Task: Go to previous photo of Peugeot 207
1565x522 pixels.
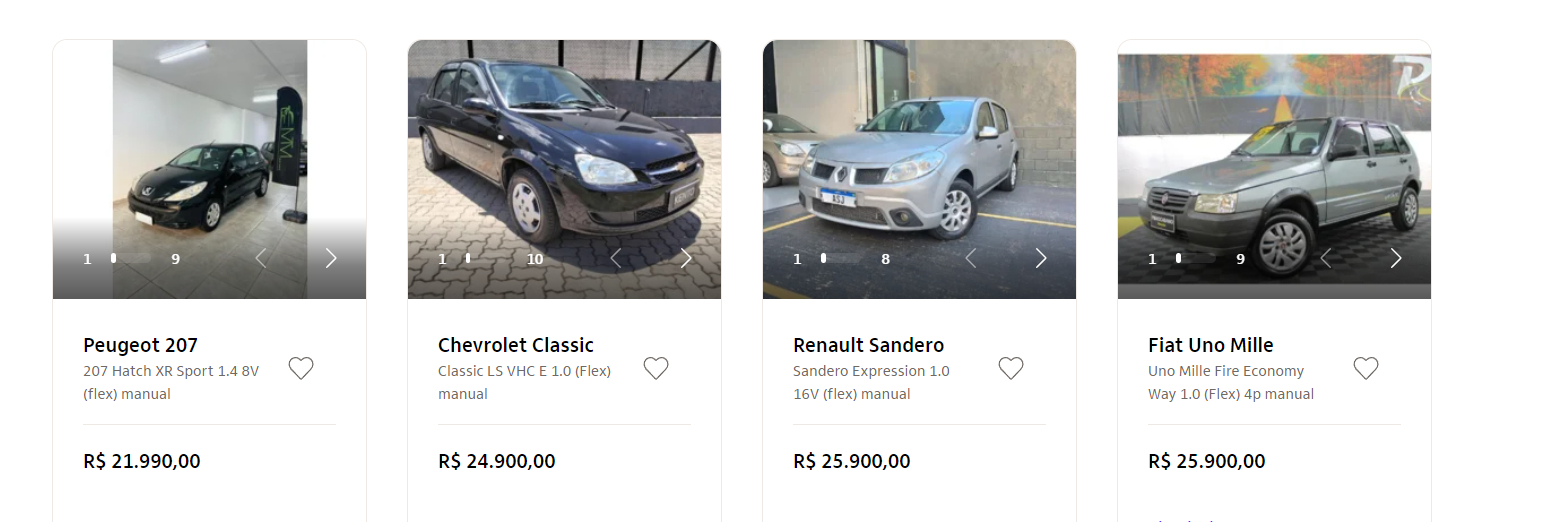Action: click(261, 259)
